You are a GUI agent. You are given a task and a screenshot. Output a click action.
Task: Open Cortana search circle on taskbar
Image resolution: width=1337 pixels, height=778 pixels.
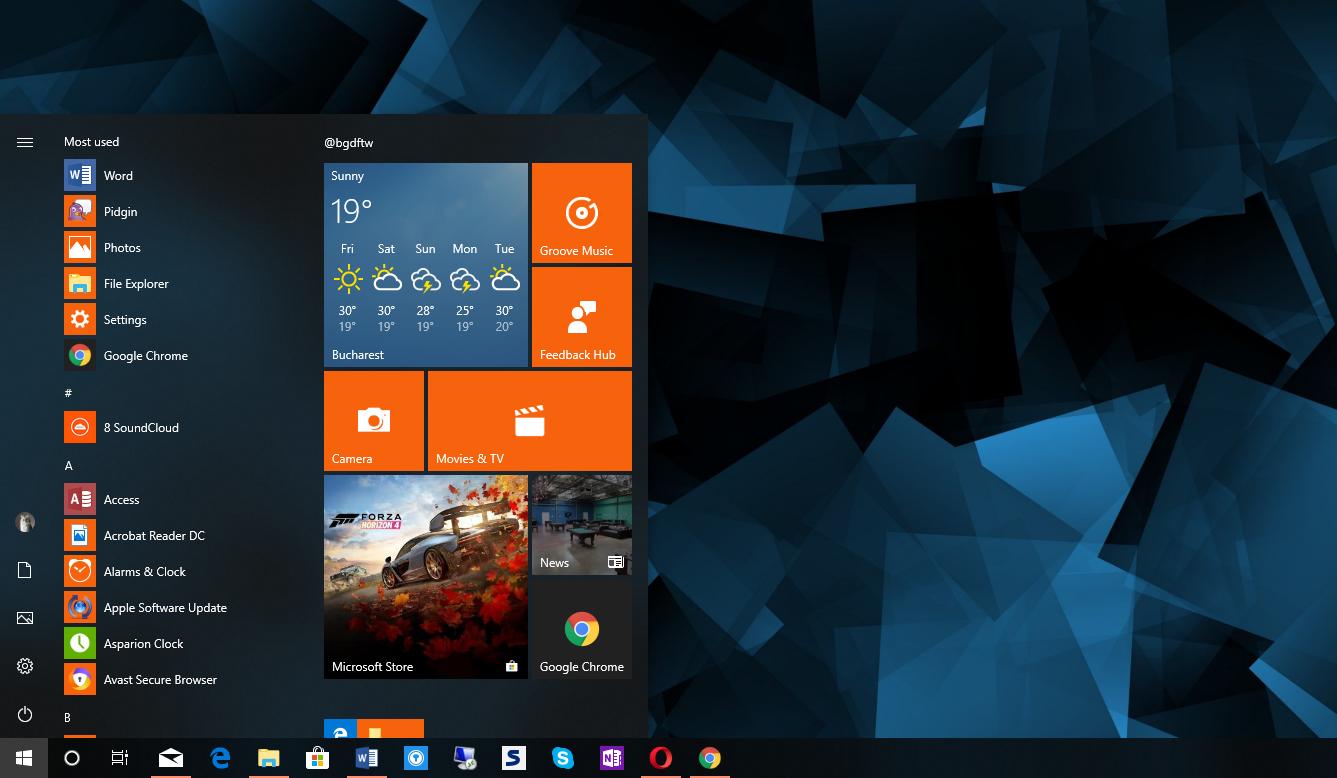[72, 758]
